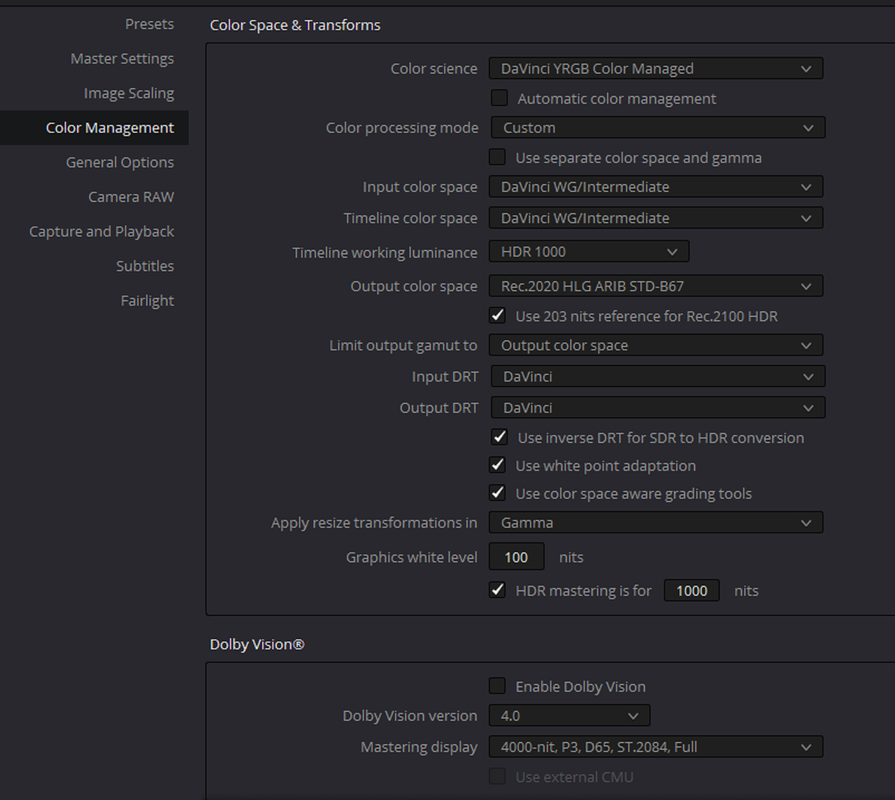Click the Graphics white level label
Image resolution: width=895 pixels, height=800 pixels.
click(x=412, y=557)
